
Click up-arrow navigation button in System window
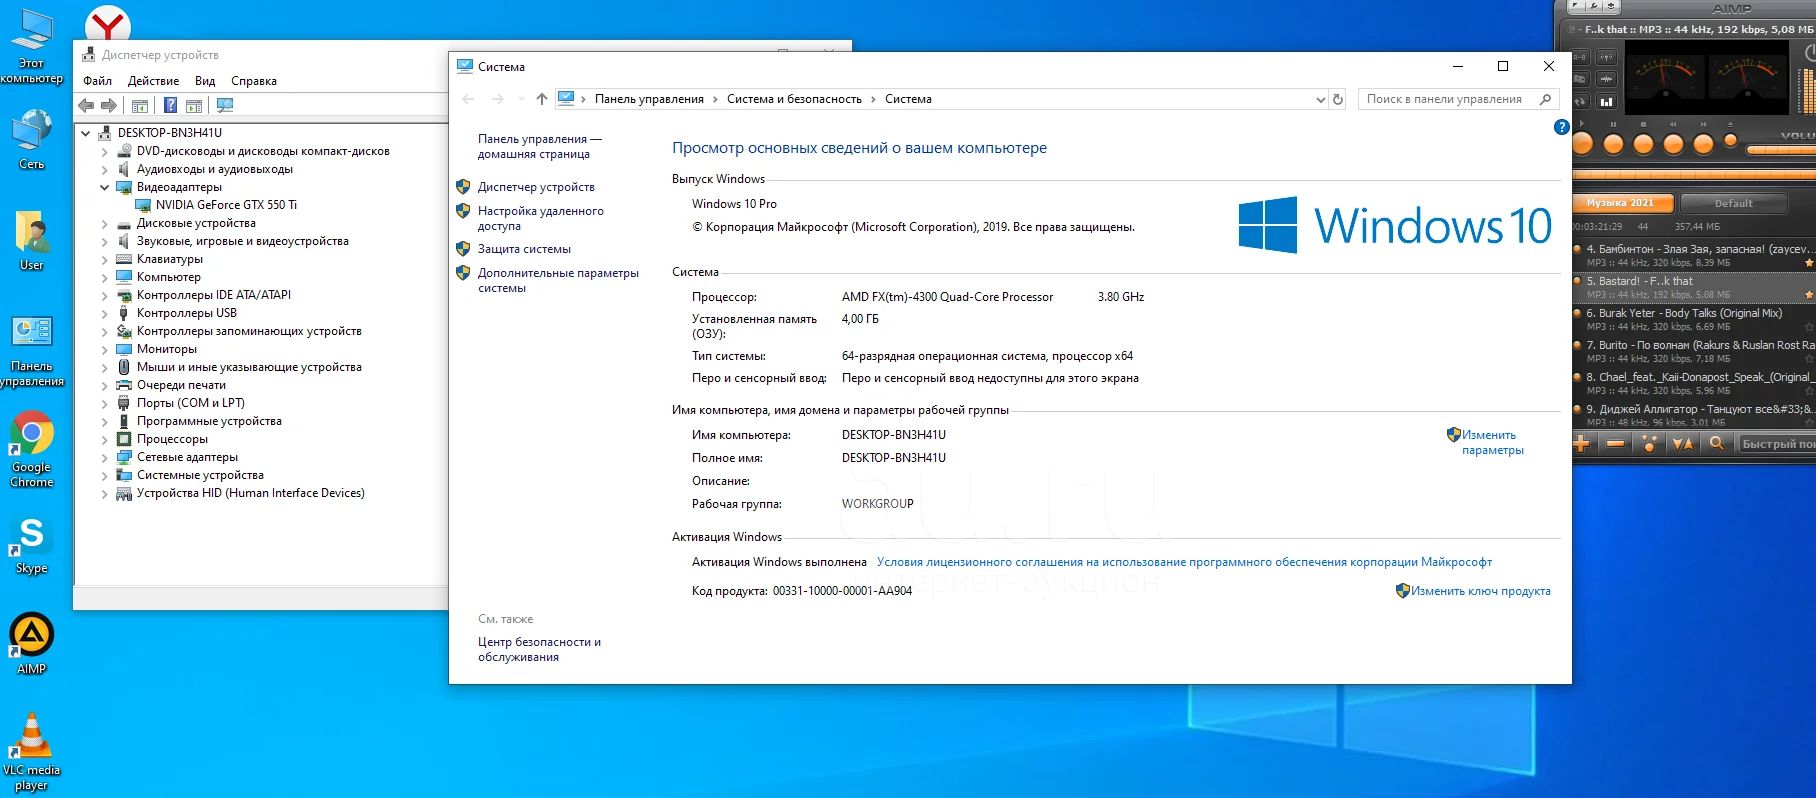coord(541,99)
